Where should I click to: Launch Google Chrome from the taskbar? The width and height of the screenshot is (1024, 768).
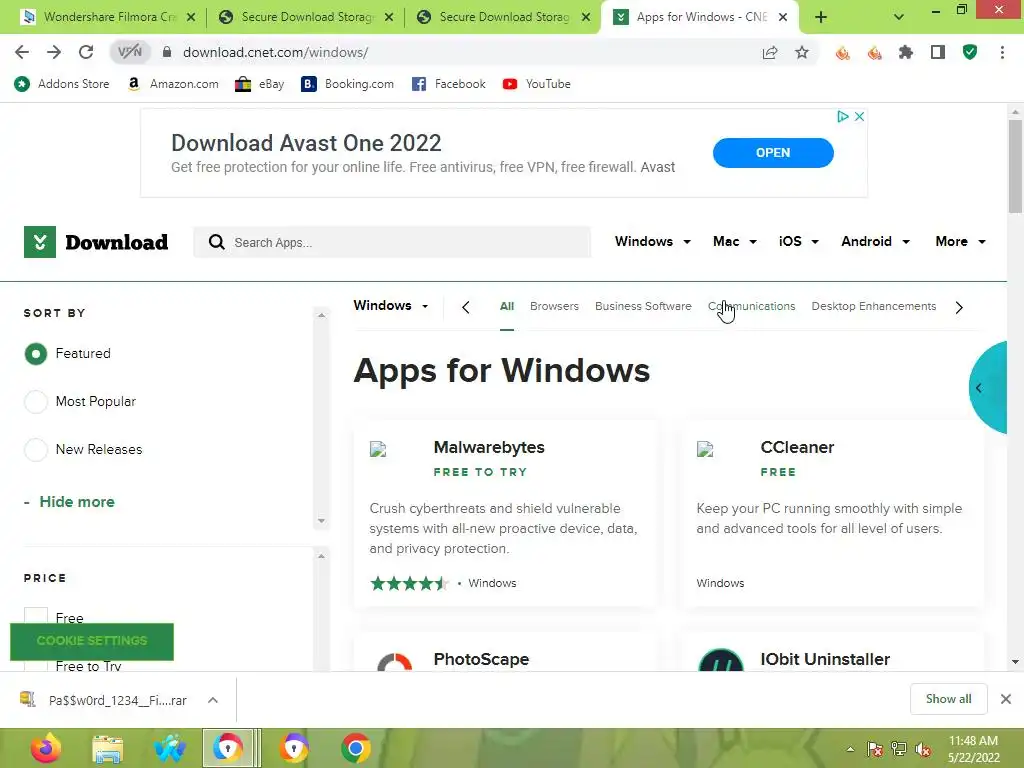[x=356, y=748]
